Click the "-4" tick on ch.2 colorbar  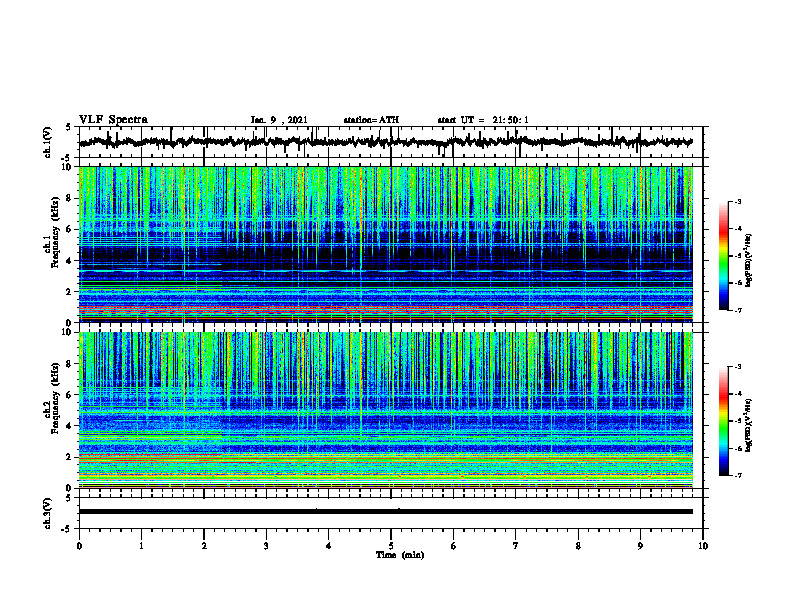[737, 394]
